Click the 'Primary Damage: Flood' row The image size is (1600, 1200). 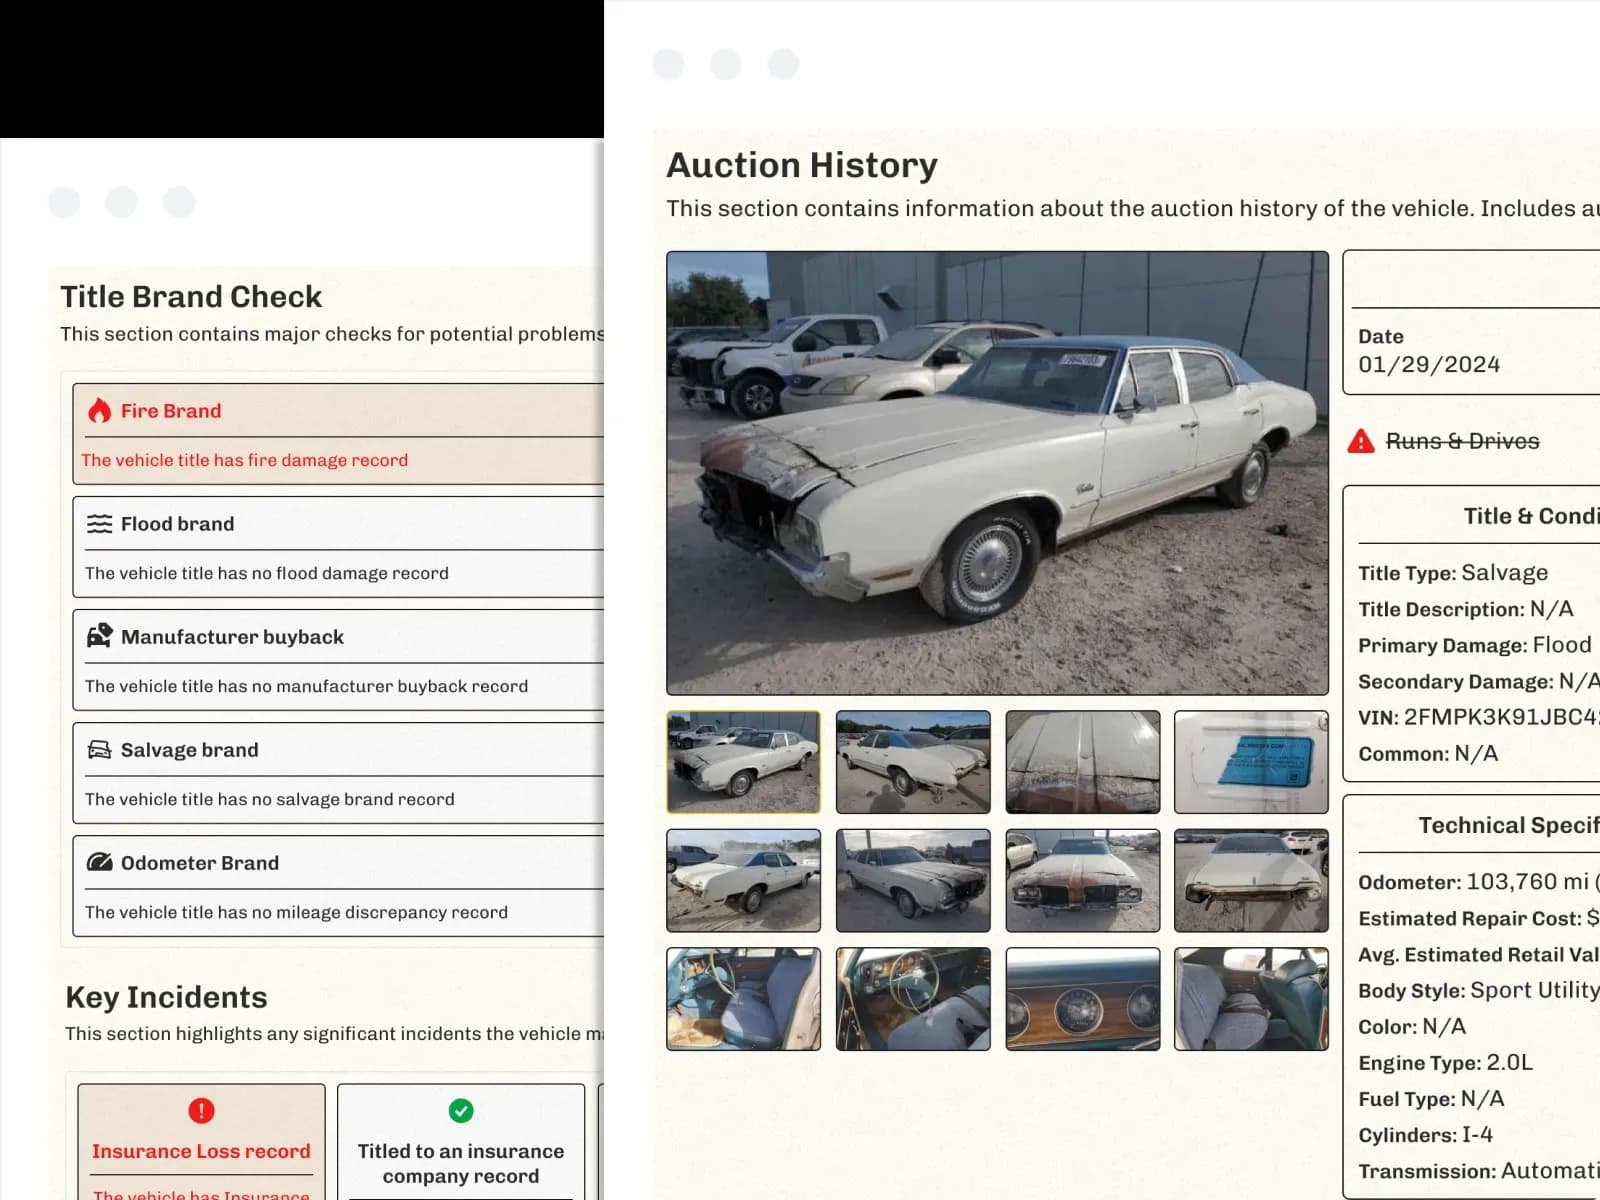(1475, 645)
